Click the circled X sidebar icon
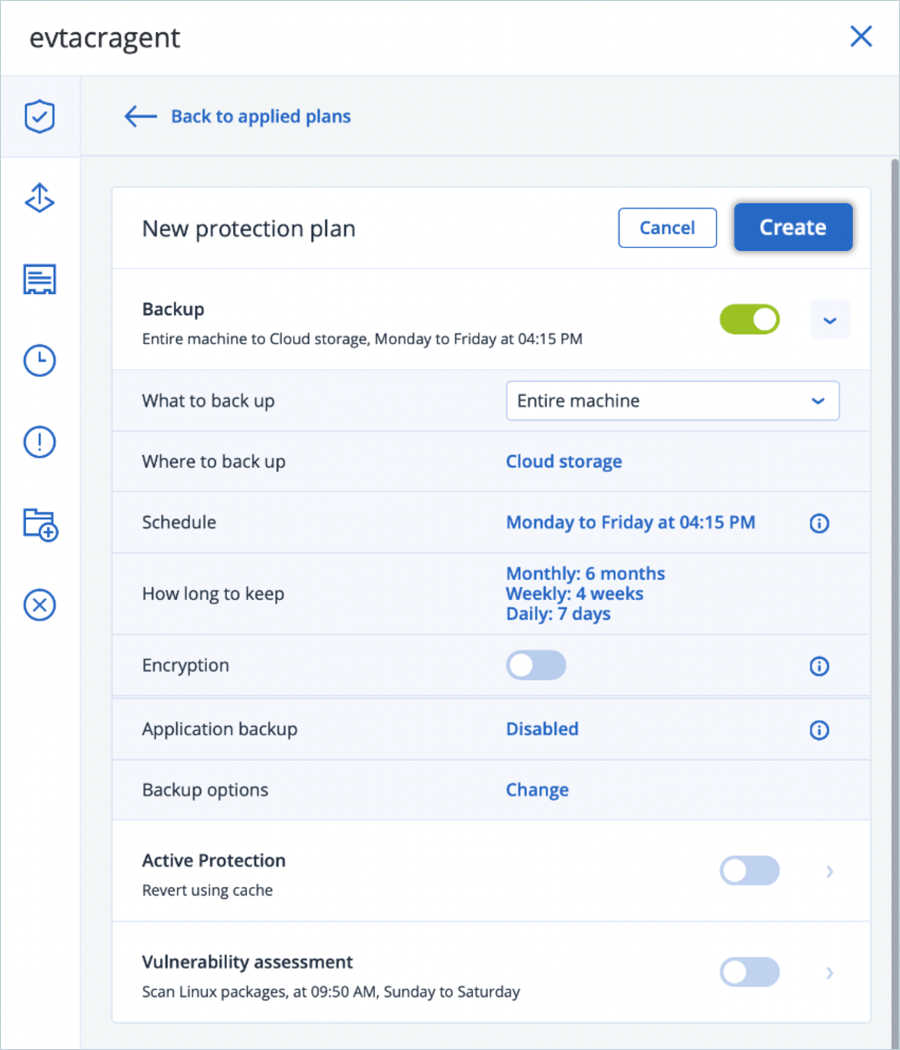Image resolution: width=900 pixels, height=1050 pixels. (x=40, y=605)
